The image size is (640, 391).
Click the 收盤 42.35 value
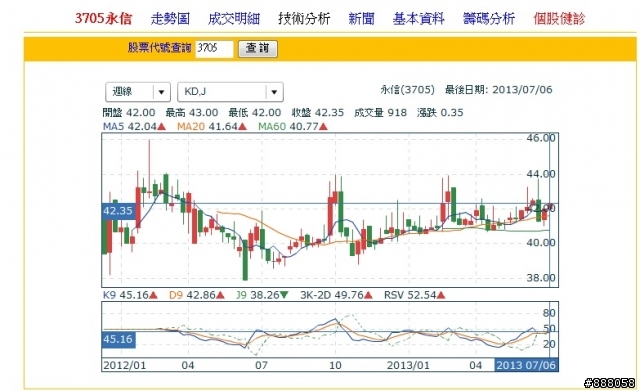[x=318, y=113]
